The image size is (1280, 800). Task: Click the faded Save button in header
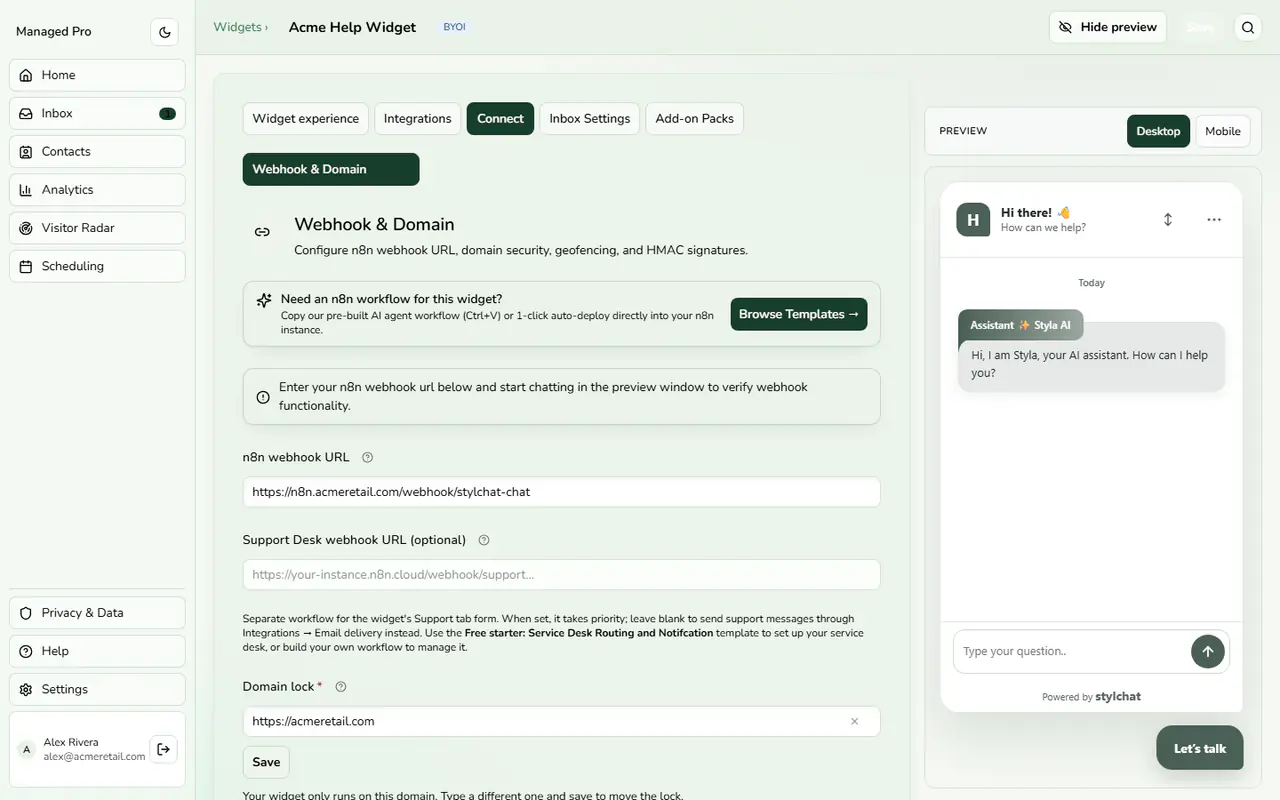[1200, 27]
